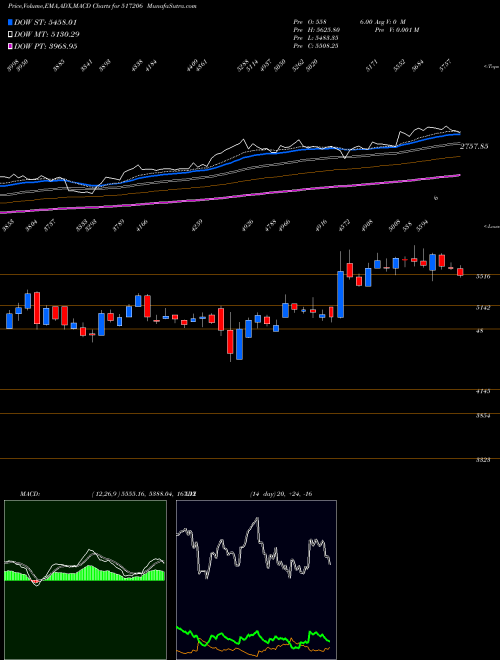Click the 4745 price level label
Viewport: 500px width, 660px height.
tap(483, 391)
